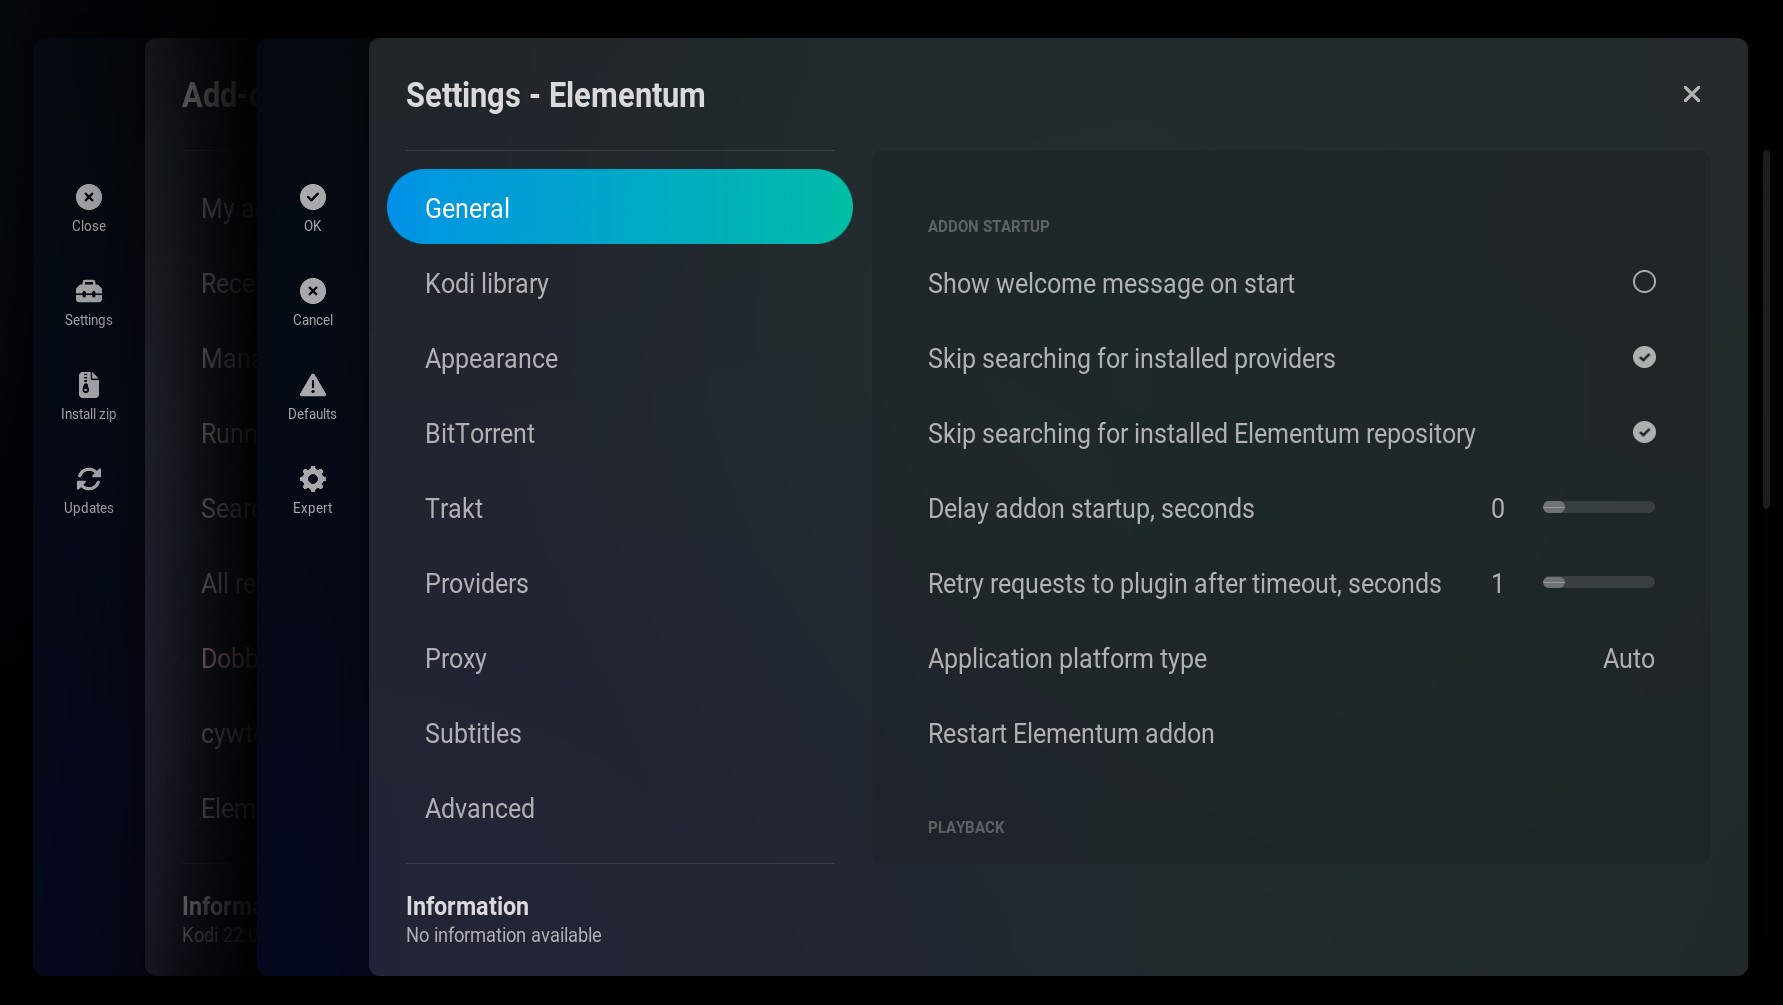
Task: Open the Advanced settings category
Action: [x=480, y=809]
